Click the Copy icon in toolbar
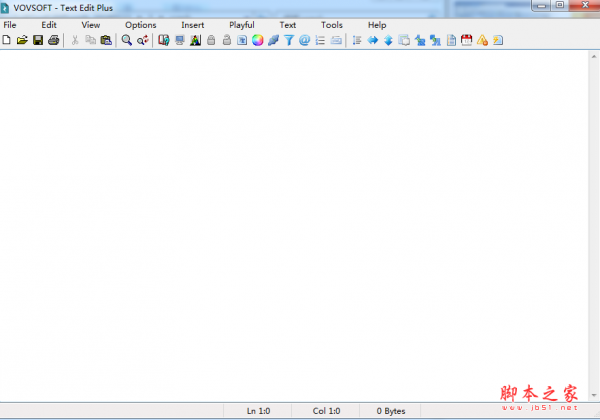This screenshot has width=600, height=420. pos(90,40)
